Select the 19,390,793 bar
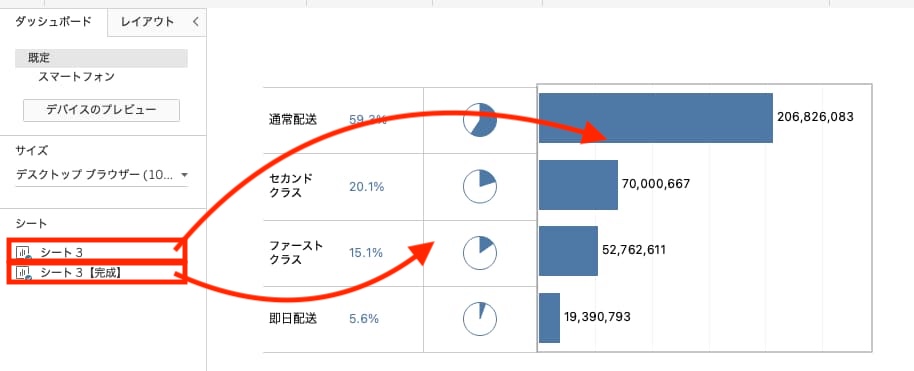 pyautogui.click(x=549, y=318)
